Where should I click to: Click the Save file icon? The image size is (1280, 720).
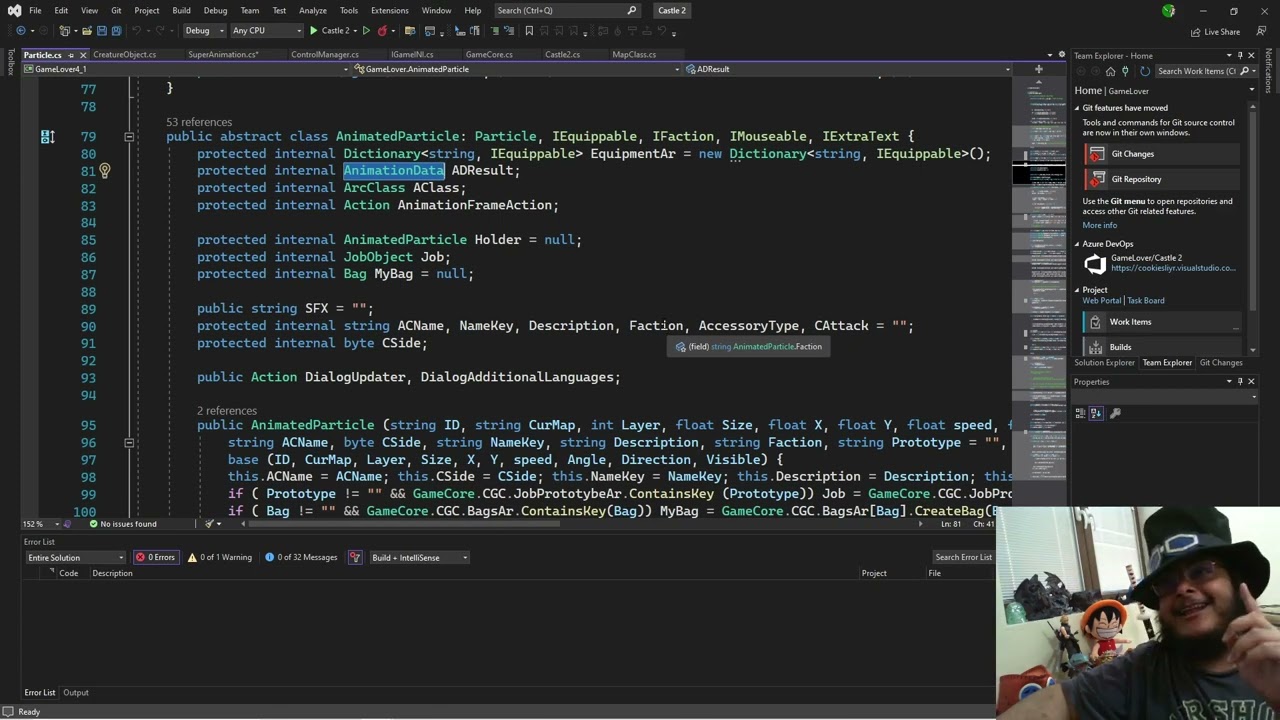[104, 31]
